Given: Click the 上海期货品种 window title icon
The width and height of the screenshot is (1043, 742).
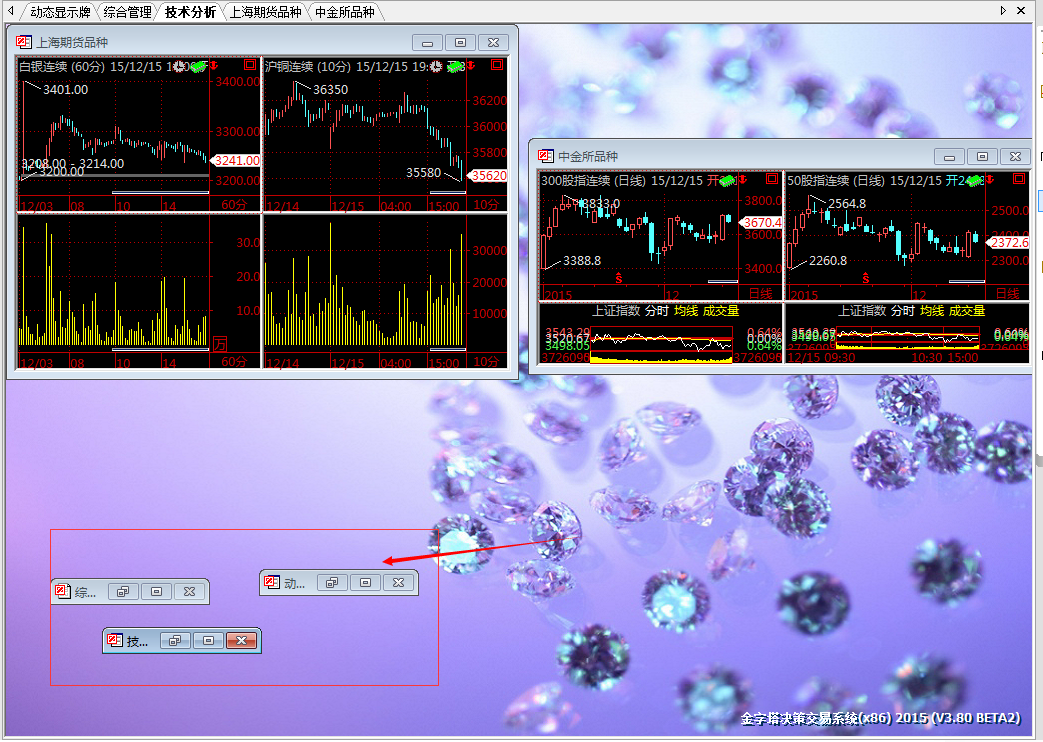Looking at the screenshot, I should click(24, 42).
